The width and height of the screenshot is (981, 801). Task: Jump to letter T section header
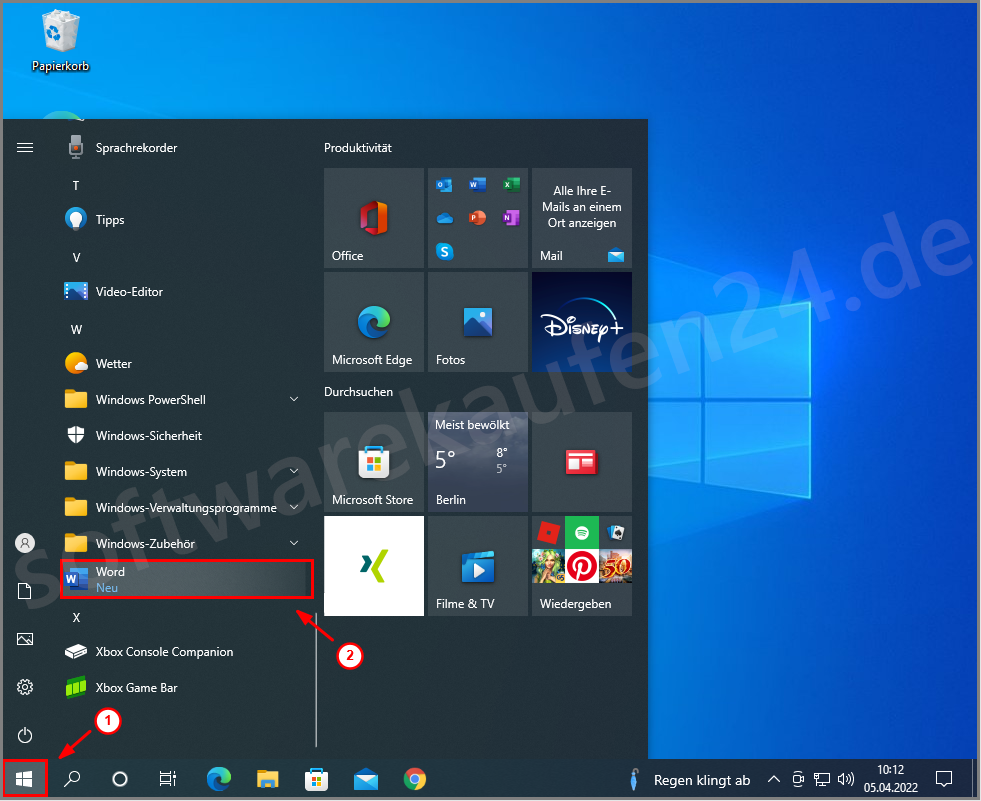pyautogui.click(x=76, y=185)
